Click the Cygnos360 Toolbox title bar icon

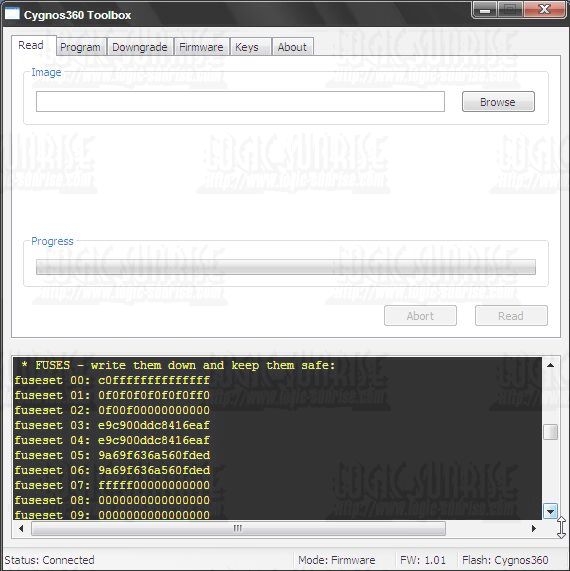tap(12, 14)
